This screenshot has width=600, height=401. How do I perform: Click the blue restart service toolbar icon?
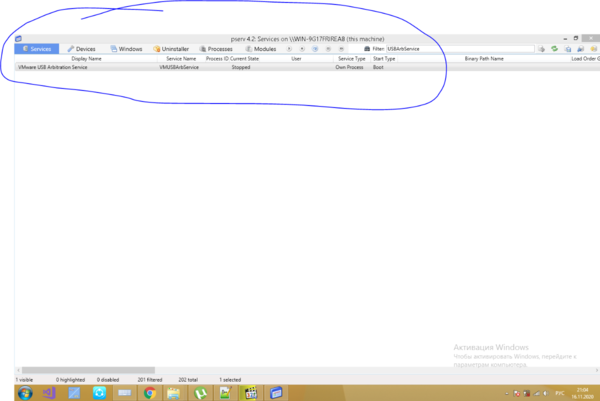(x=315, y=49)
